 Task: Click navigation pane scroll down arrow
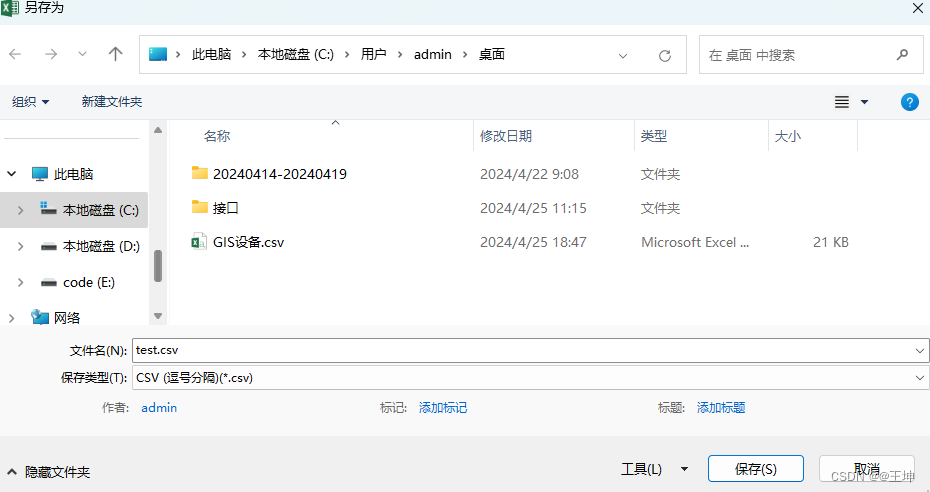[158, 316]
